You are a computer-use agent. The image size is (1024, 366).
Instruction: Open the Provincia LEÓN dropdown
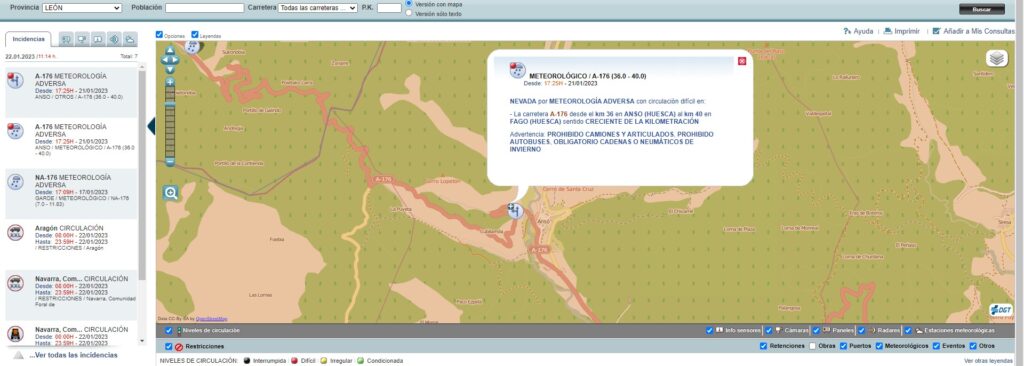(82, 8)
